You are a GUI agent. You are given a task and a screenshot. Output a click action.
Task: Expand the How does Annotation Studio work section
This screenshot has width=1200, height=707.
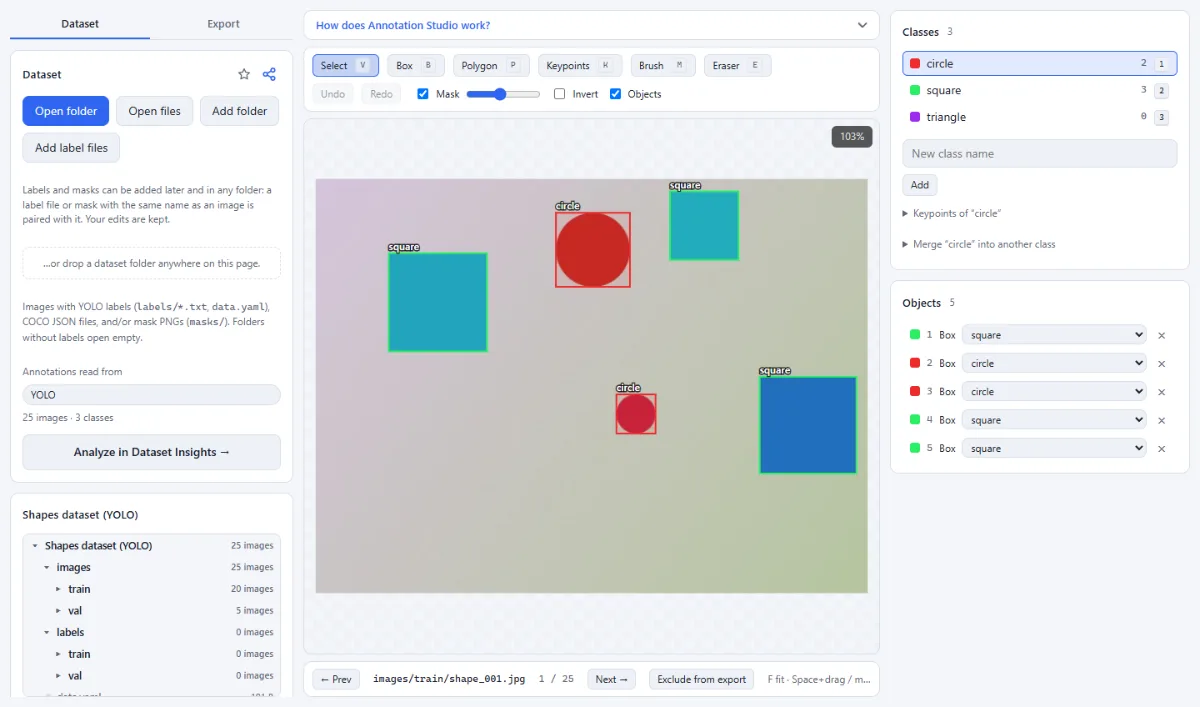pyautogui.click(x=591, y=25)
